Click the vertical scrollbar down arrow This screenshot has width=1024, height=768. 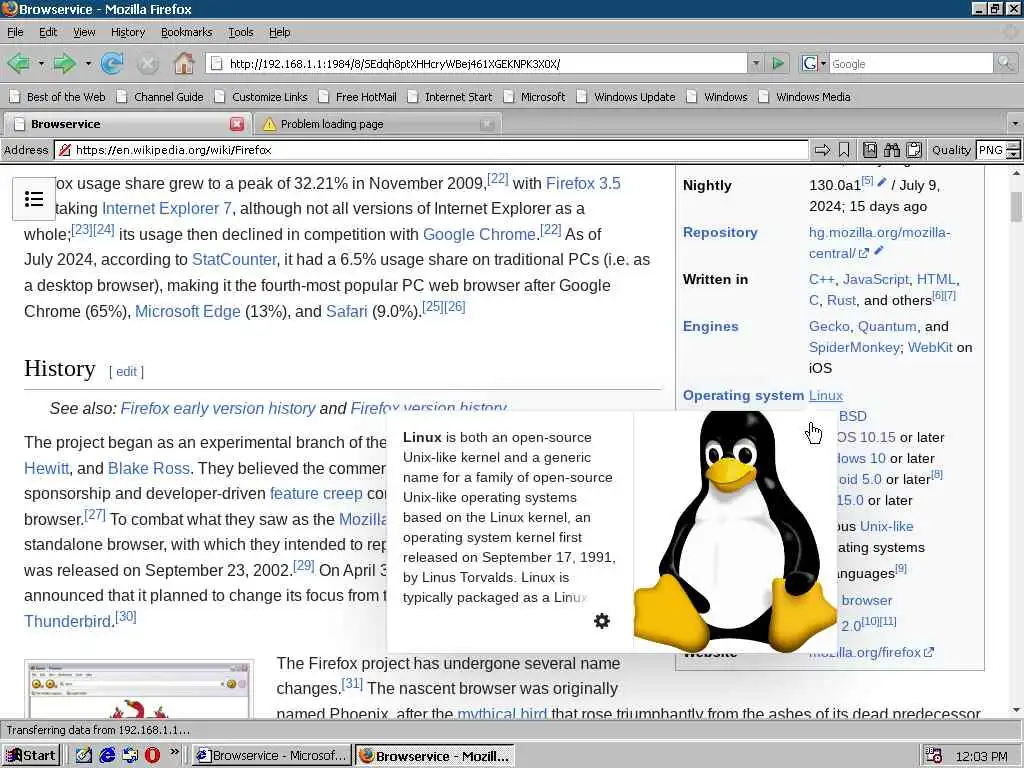[1016, 710]
